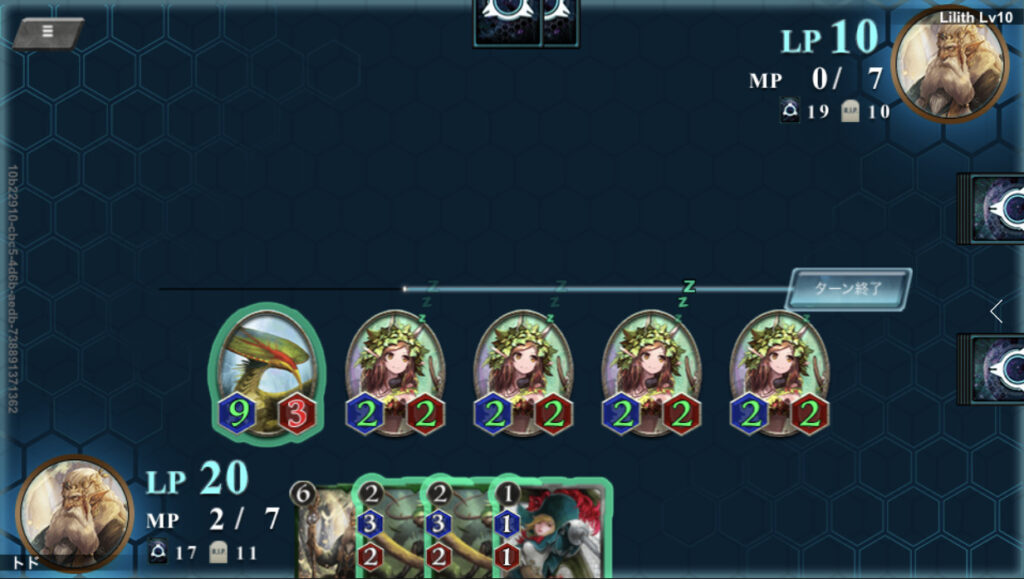1024x579 pixels.
Task: Tap the opponent's graveyard RIP icon
Action: (850, 111)
